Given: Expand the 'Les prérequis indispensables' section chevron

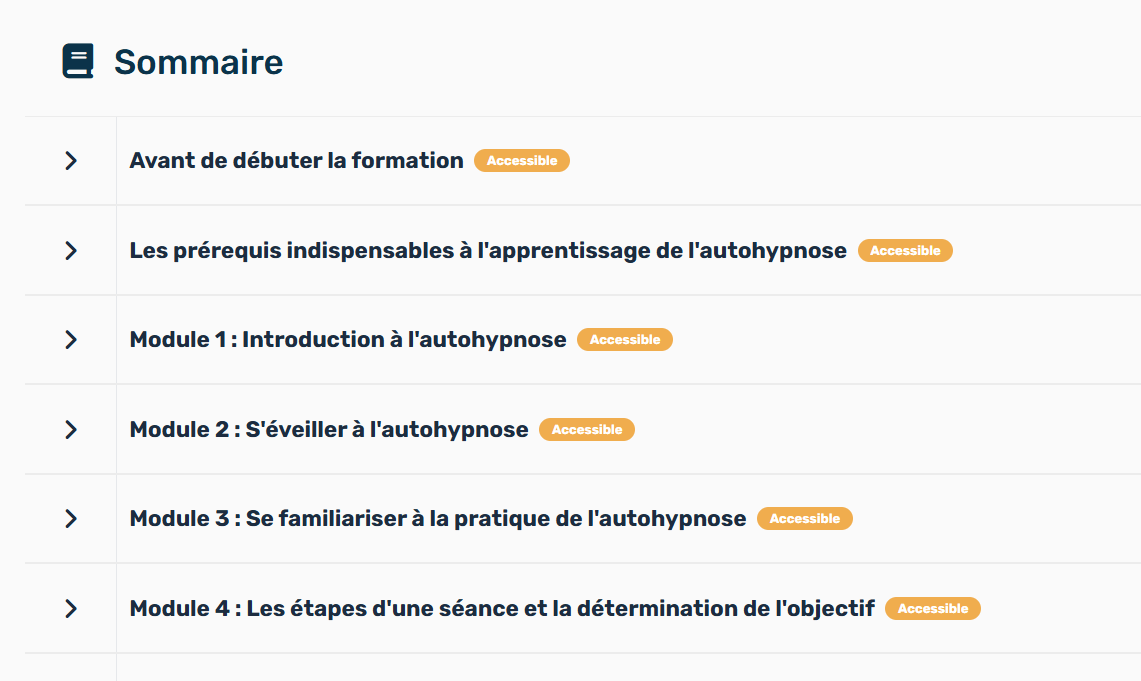Looking at the screenshot, I should (x=70, y=250).
